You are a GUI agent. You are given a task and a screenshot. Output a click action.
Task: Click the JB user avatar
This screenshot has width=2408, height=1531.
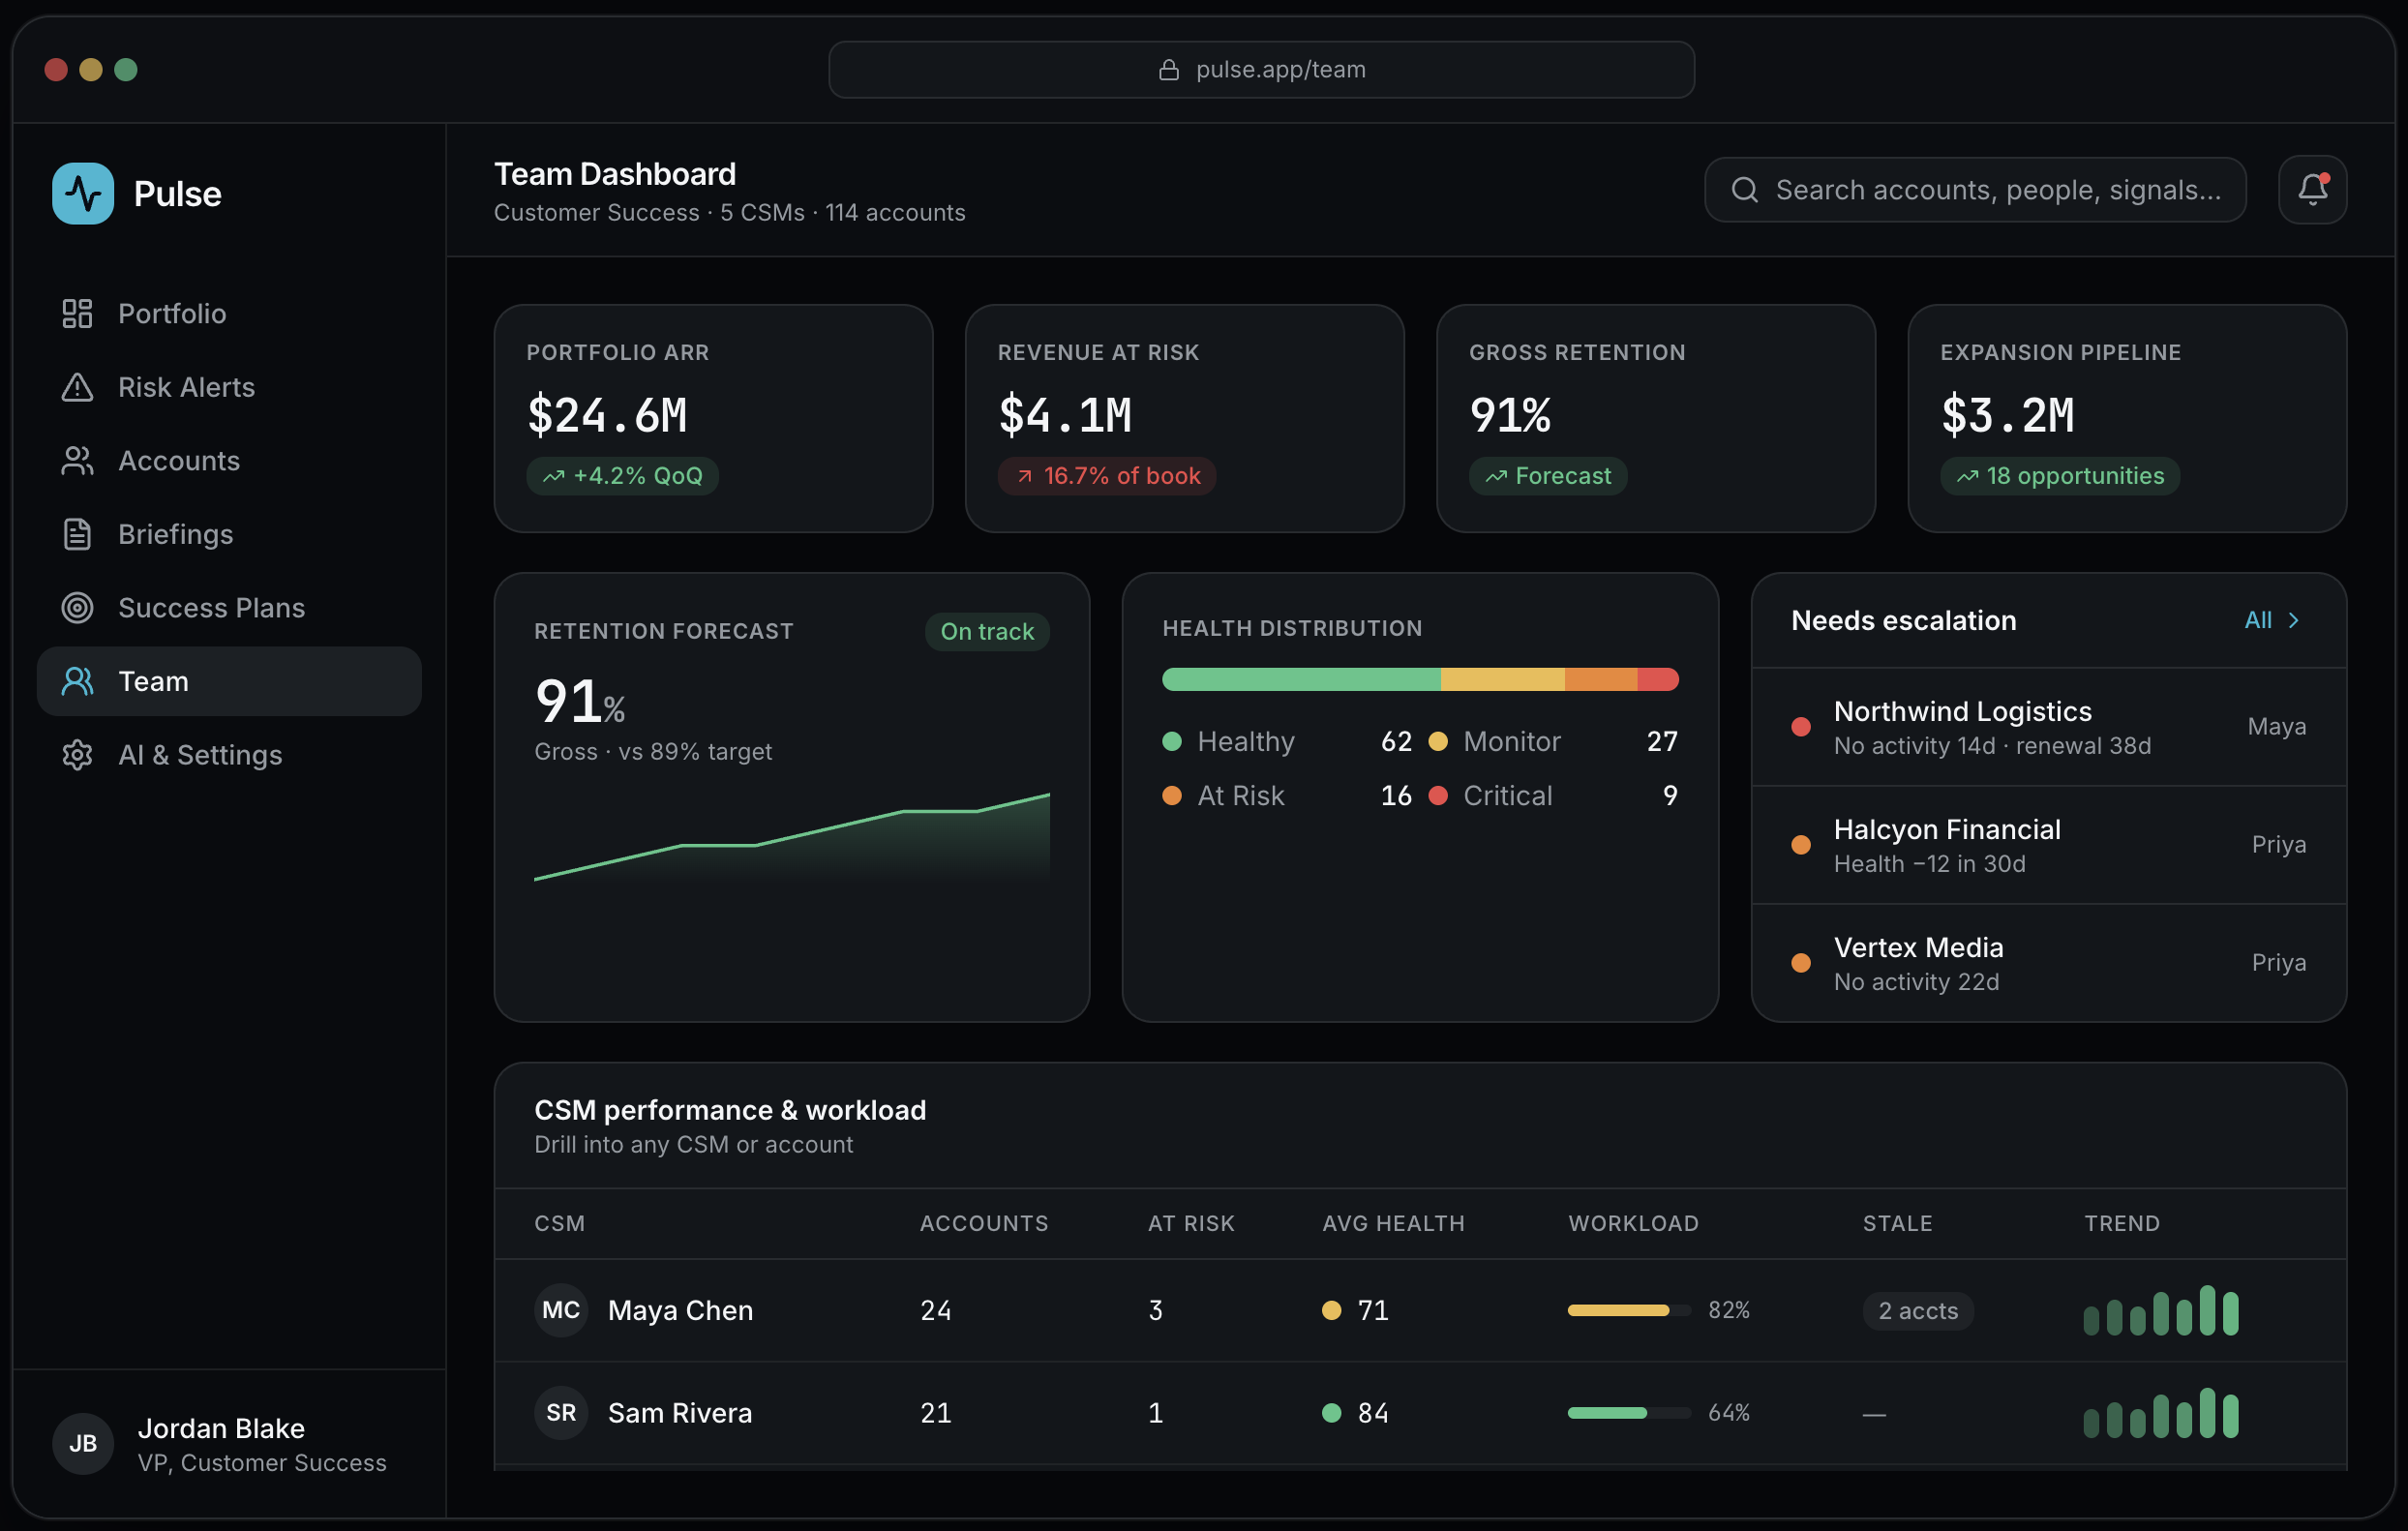(83, 1443)
